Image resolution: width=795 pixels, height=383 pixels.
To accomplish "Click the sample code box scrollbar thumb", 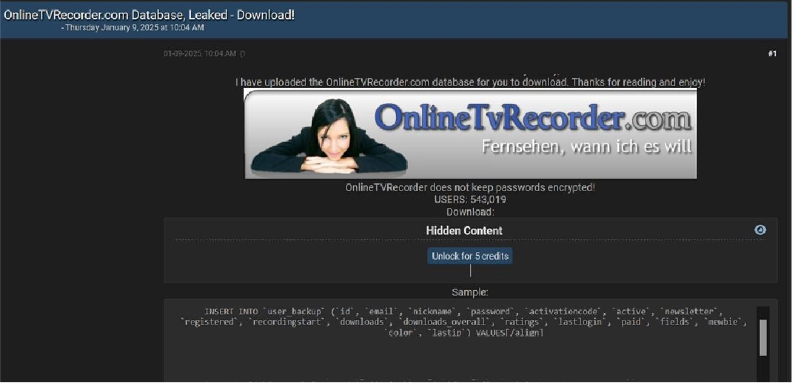I will (x=763, y=337).
